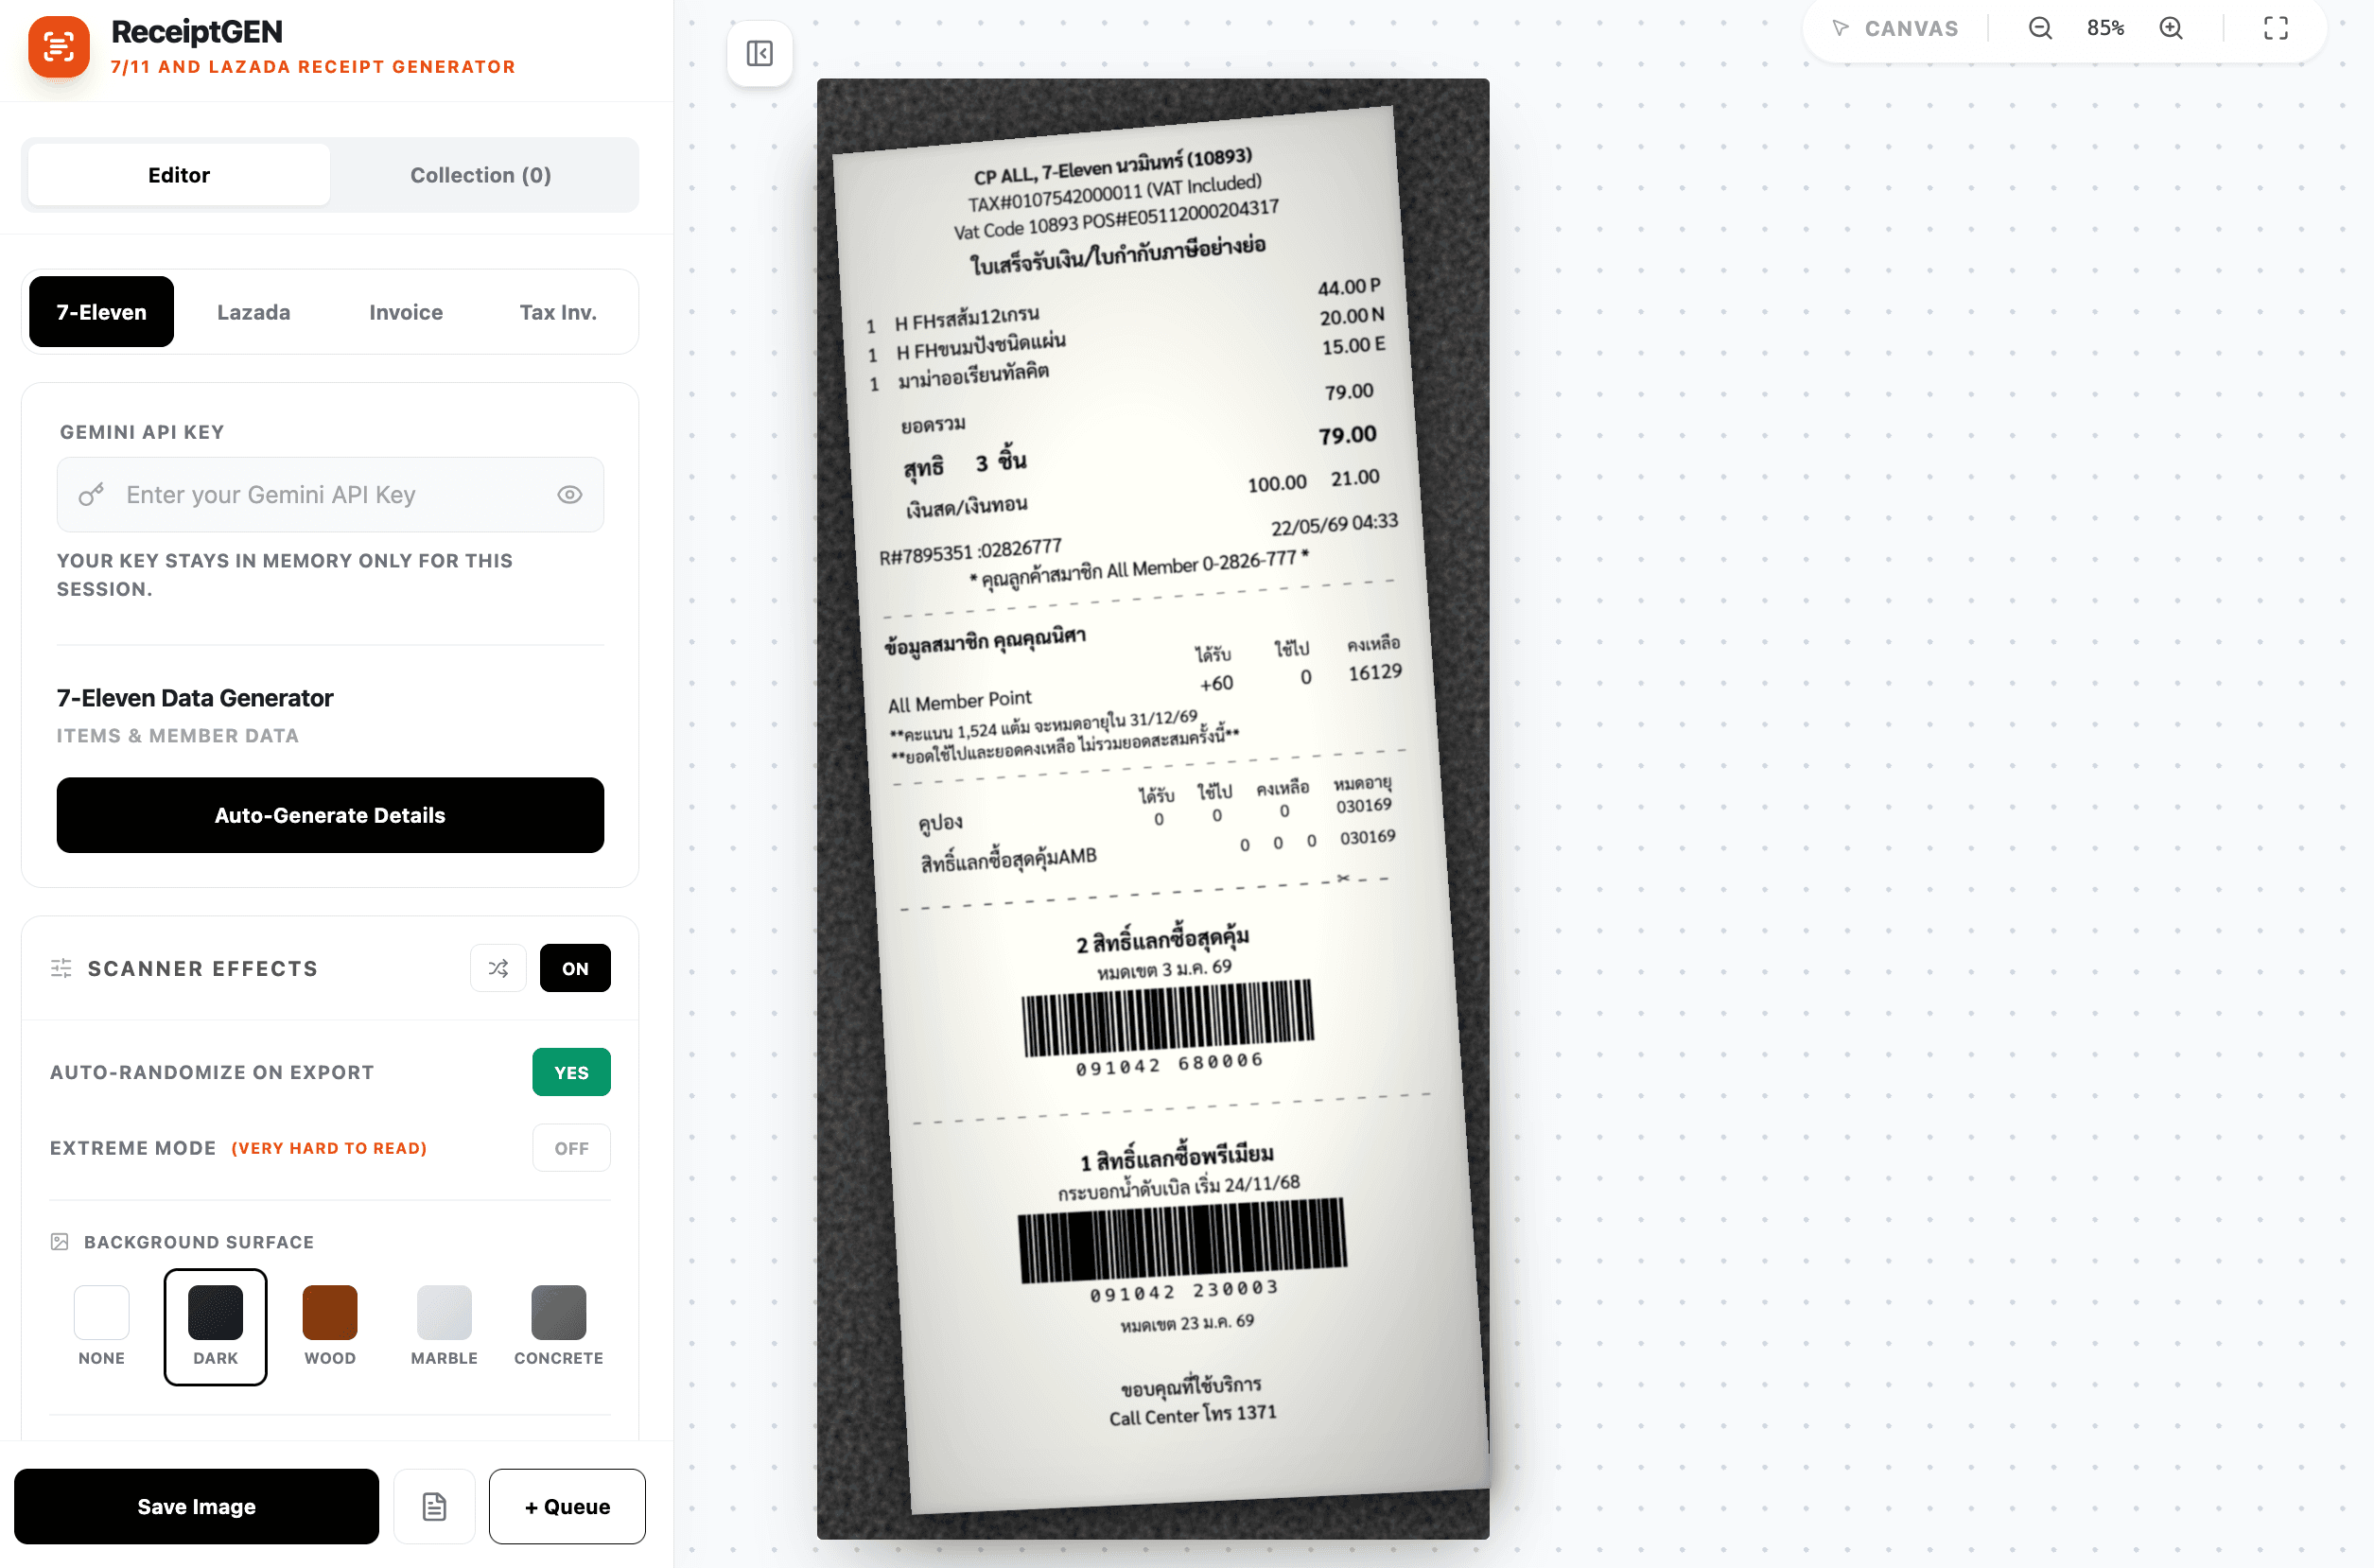Zoom out the canvas

(x=2040, y=28)
